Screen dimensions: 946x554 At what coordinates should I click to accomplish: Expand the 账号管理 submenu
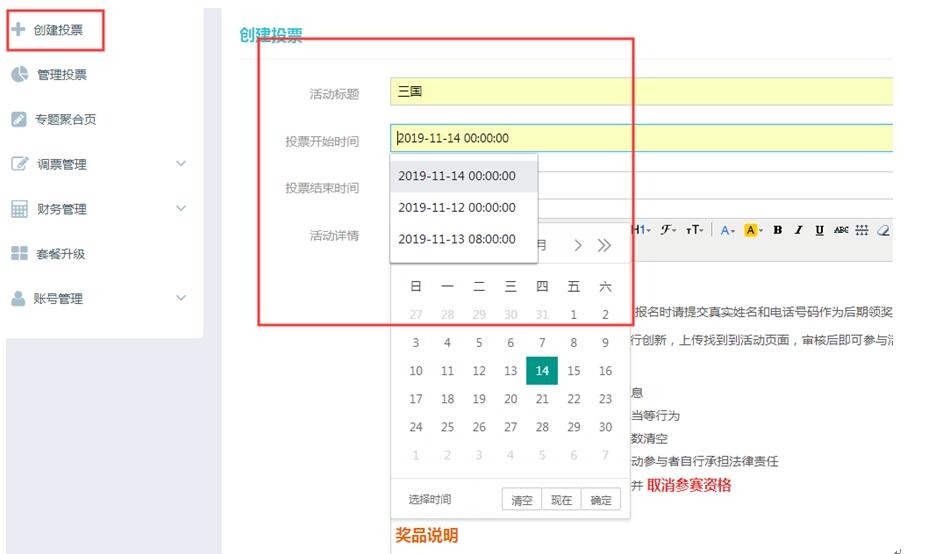[x=181, y=298]
